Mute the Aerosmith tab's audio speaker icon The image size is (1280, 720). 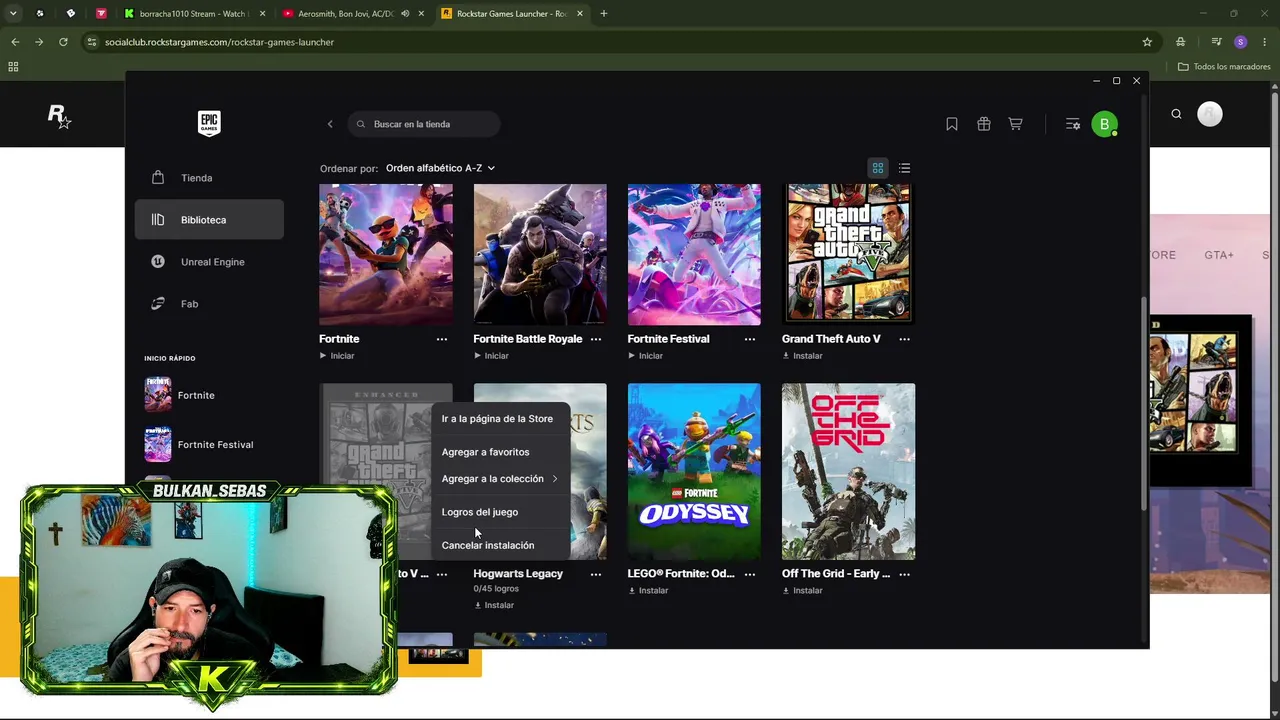pos(405,14)
